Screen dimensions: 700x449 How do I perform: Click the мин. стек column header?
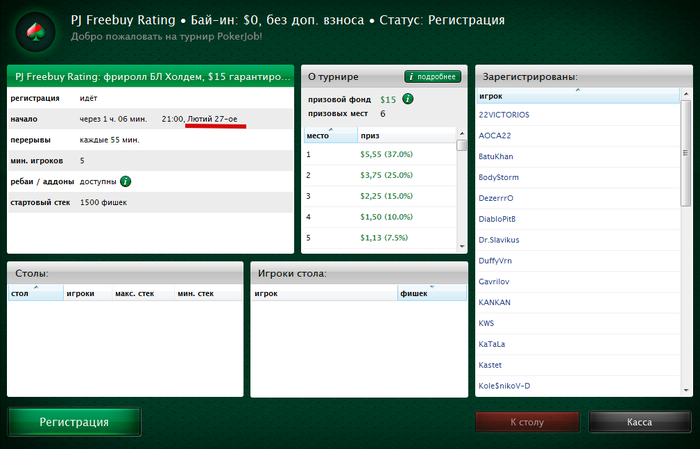coord(208,293)
